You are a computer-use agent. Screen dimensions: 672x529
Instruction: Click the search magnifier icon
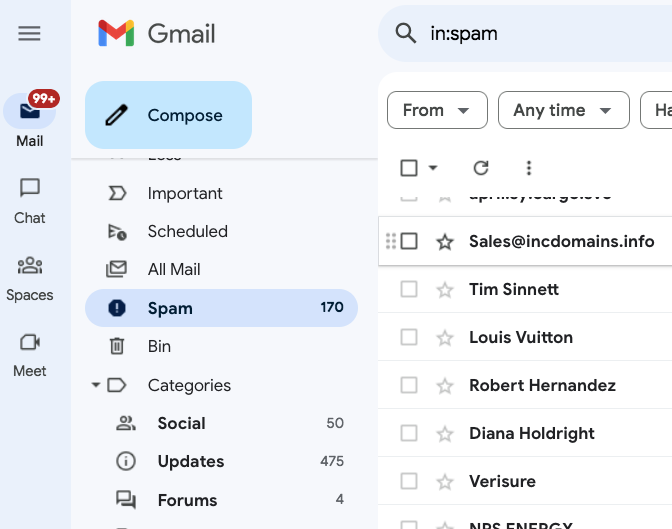click(405, 33)
